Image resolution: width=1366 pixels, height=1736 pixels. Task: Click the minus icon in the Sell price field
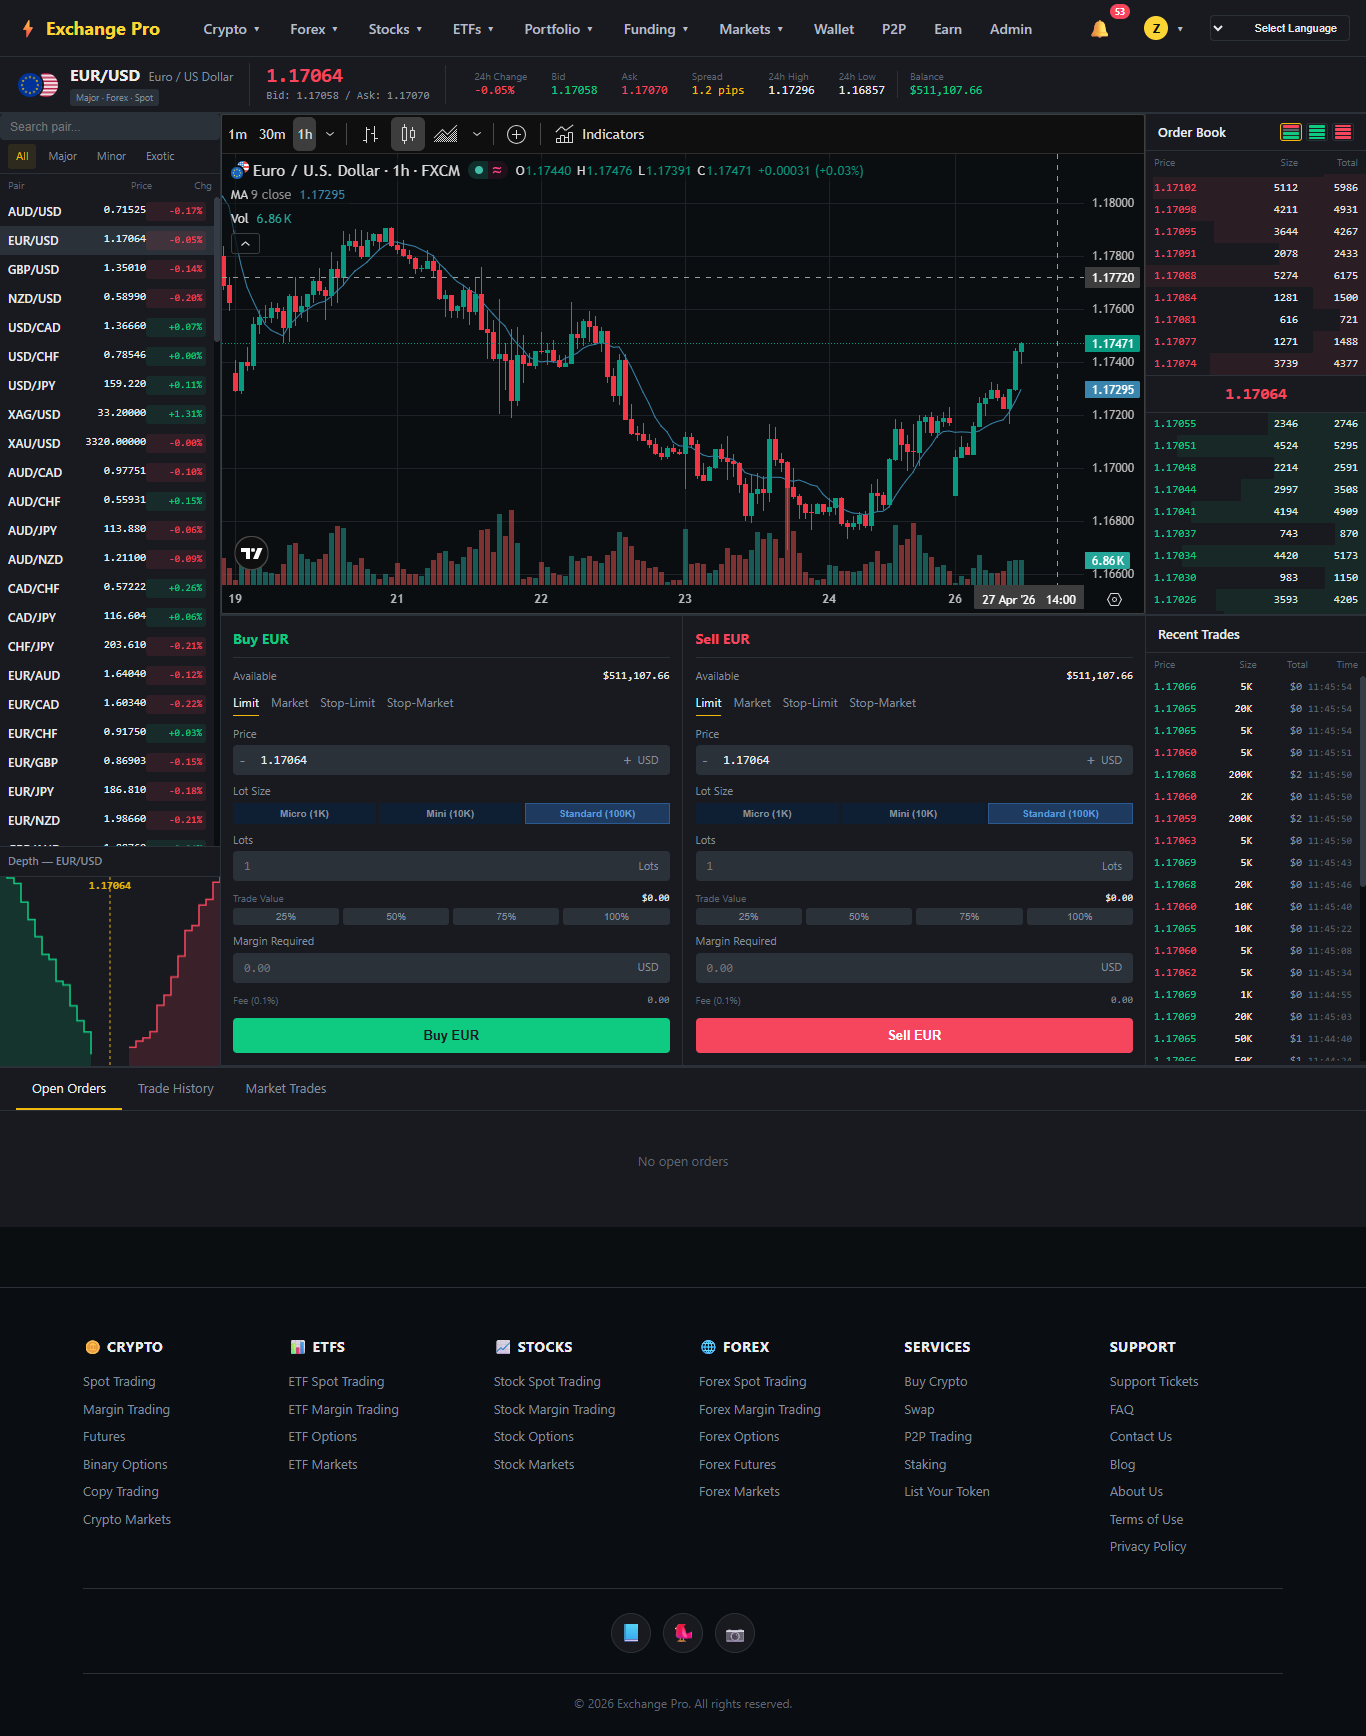[705, 760]
